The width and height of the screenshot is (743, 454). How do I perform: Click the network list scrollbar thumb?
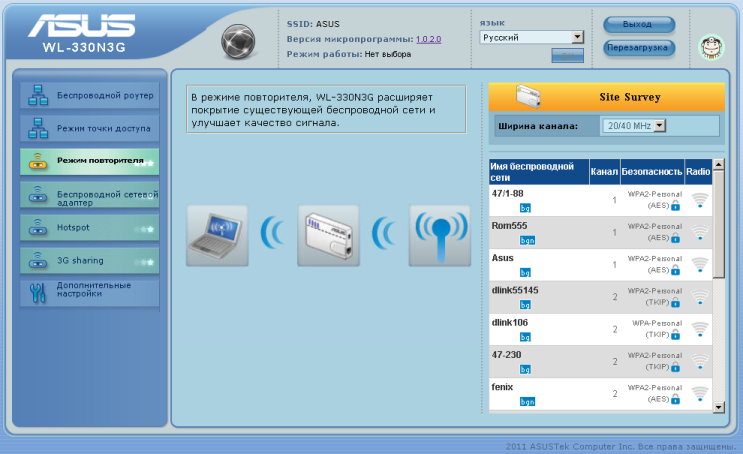coord(718,224)
